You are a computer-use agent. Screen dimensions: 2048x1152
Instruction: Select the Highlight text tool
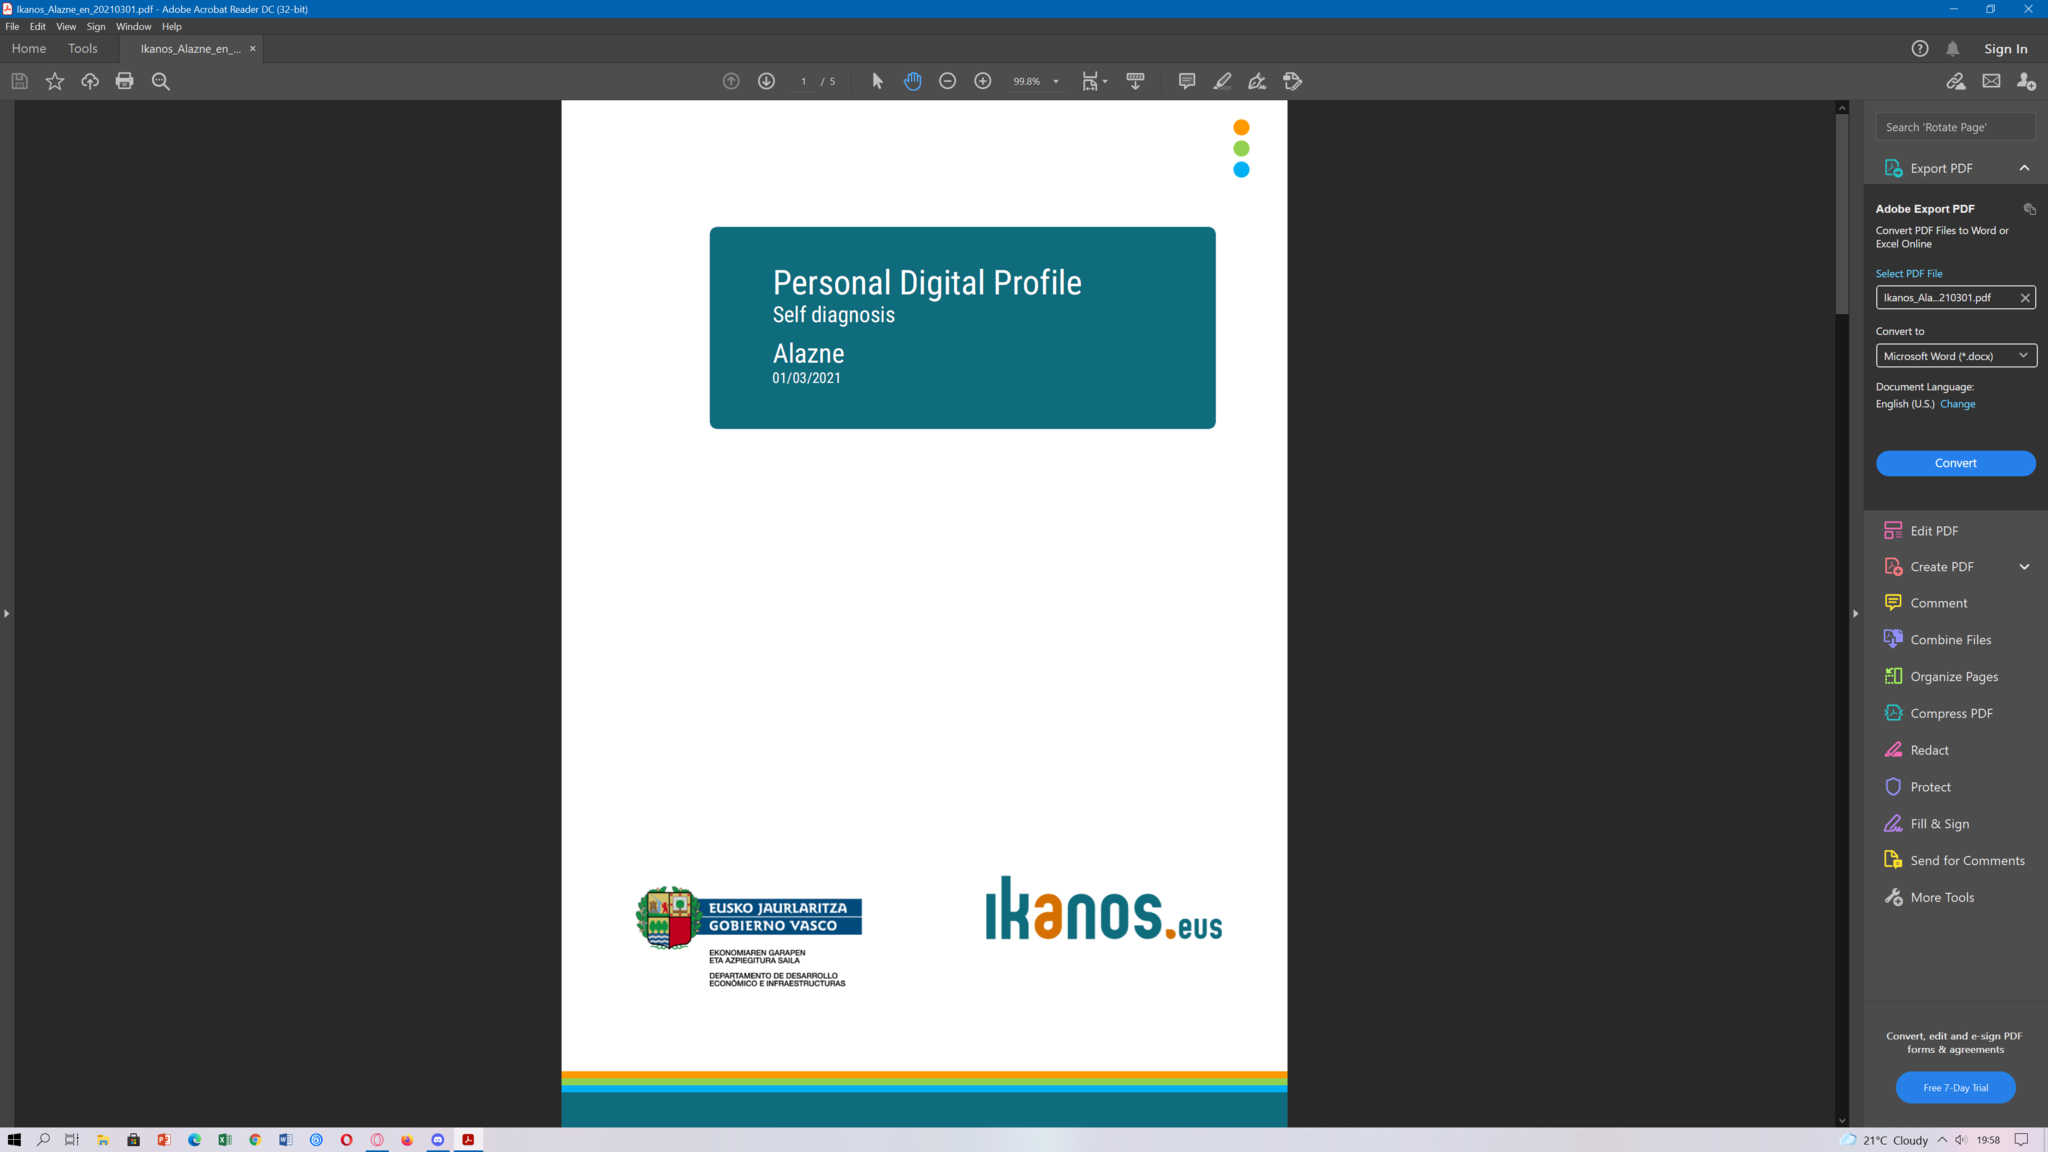click(x=1222, y=81)
